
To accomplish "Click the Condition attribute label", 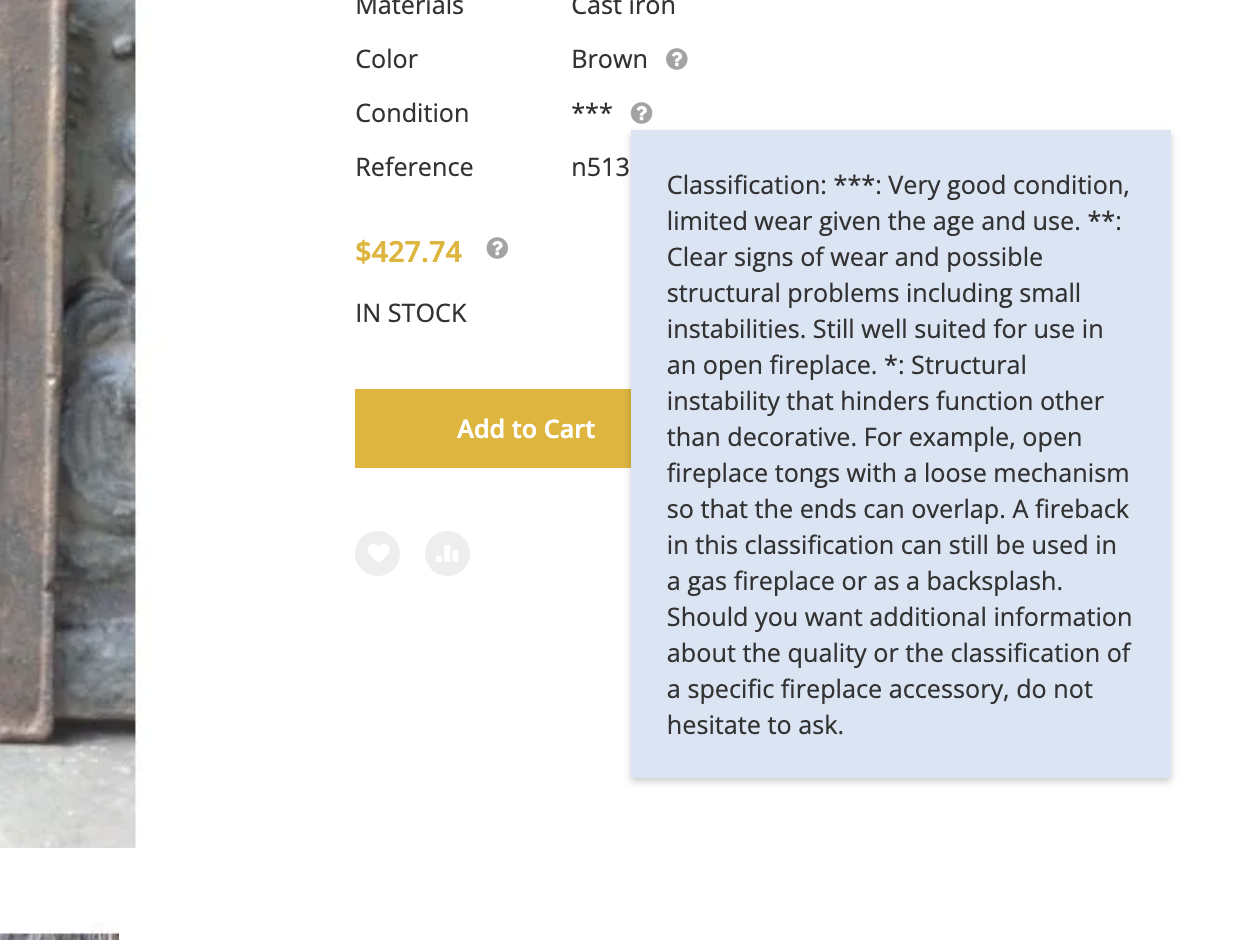I will (412, 113).
